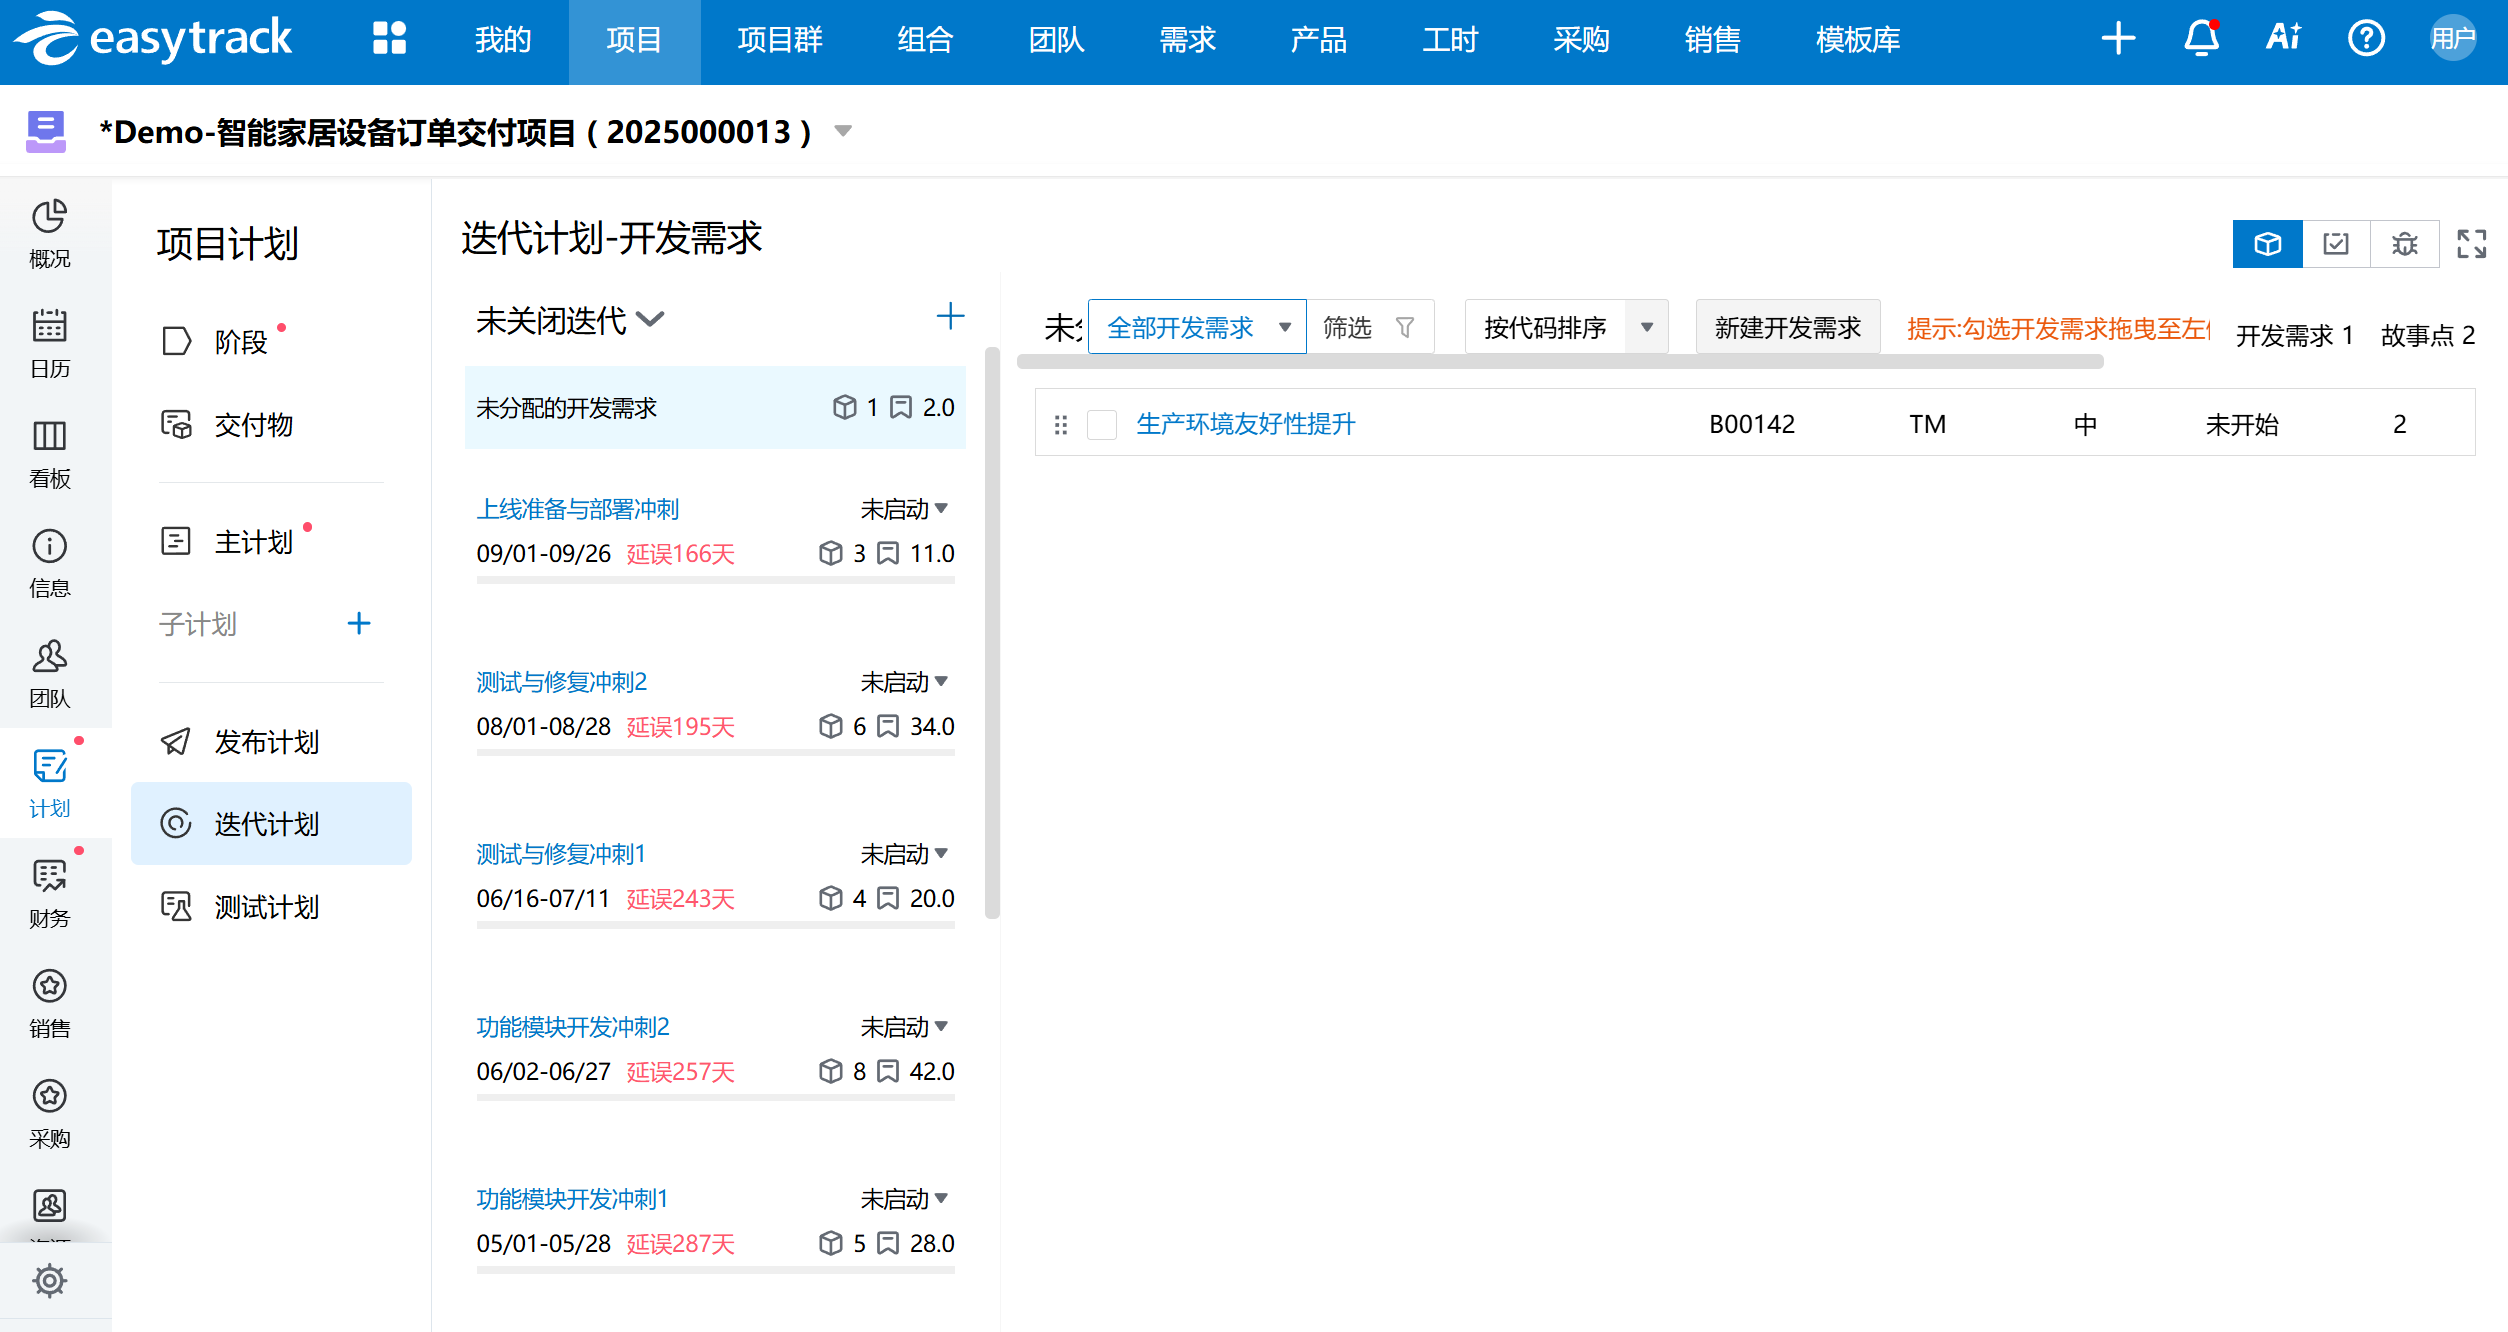Open the 按代码排序 sort dropdown
The image size is (2508, 1332).
[1646, 327]
